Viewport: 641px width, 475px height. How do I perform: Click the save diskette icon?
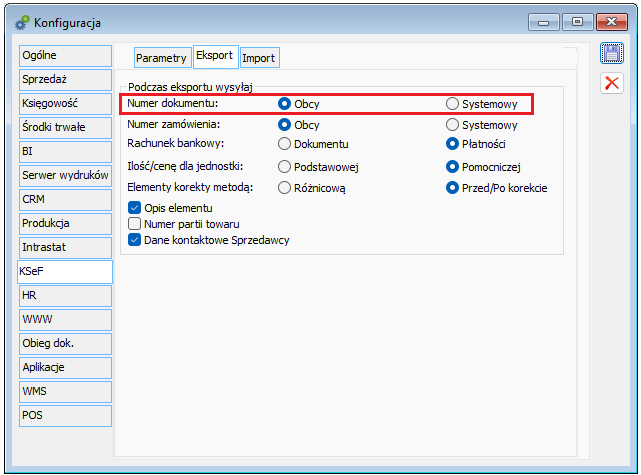[611, 55]
